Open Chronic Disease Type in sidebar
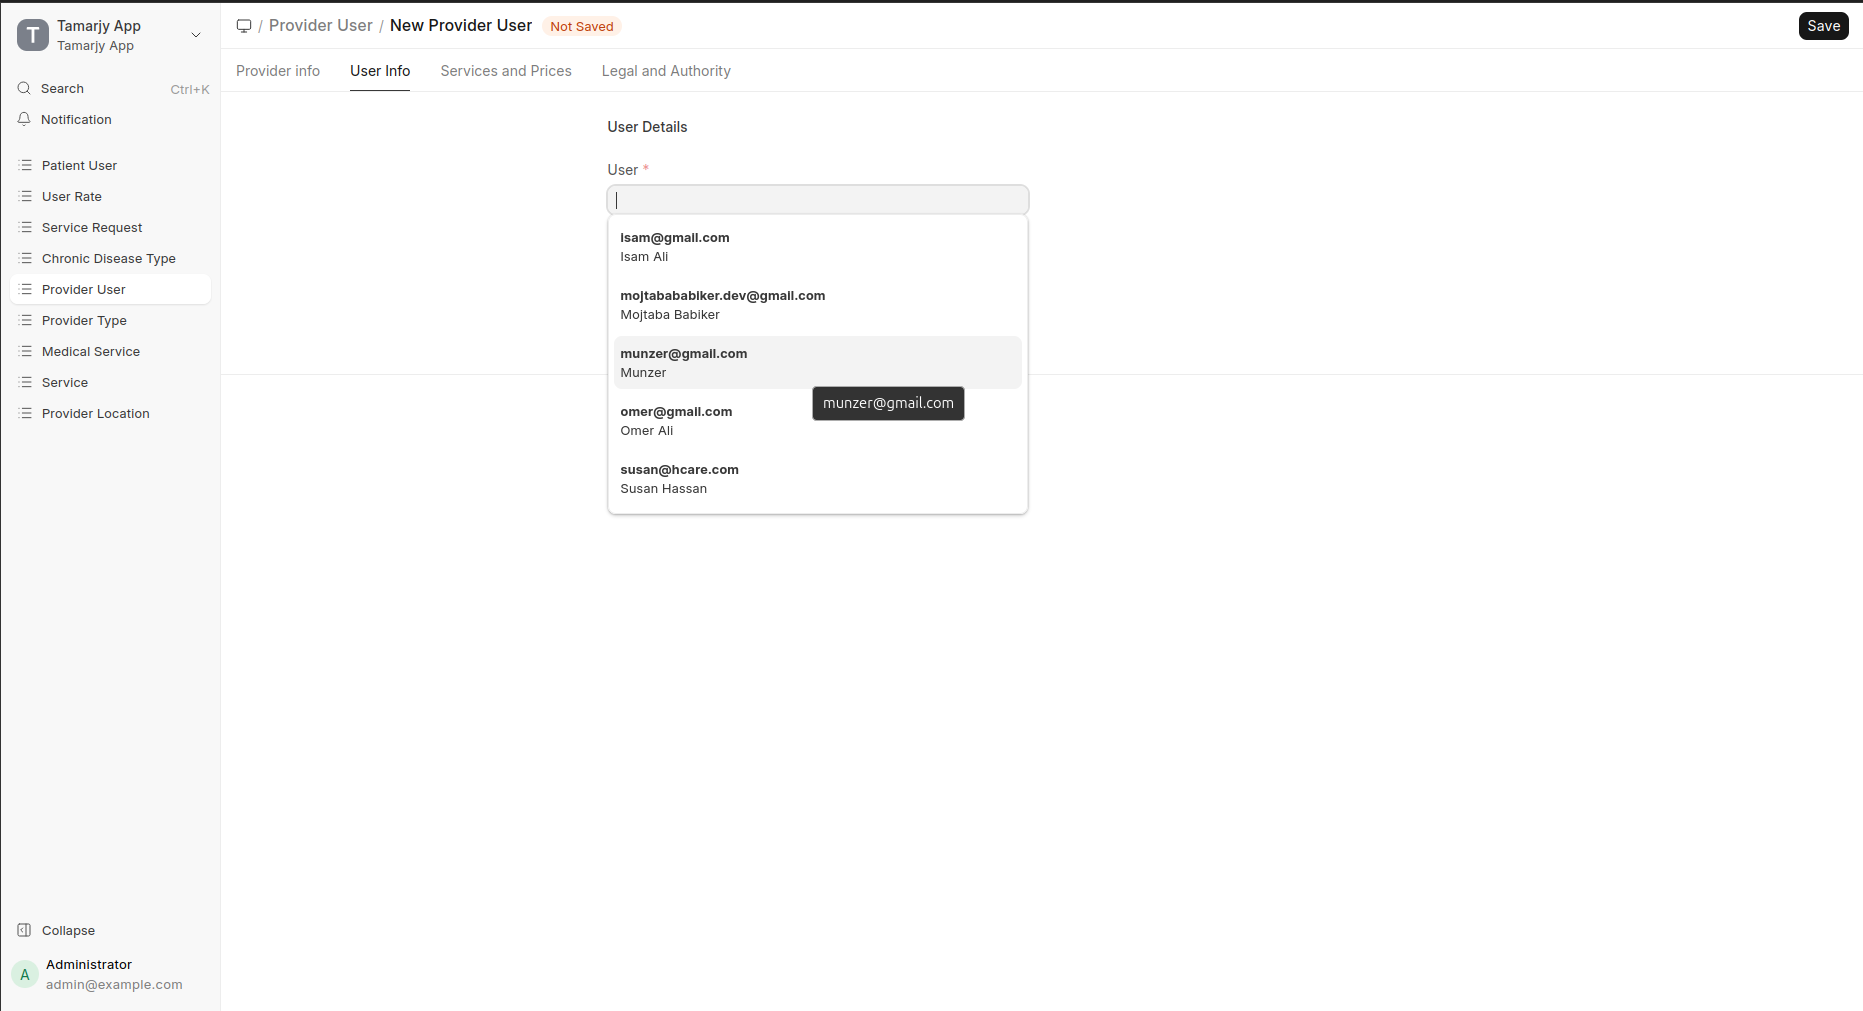 pos(109,259)
